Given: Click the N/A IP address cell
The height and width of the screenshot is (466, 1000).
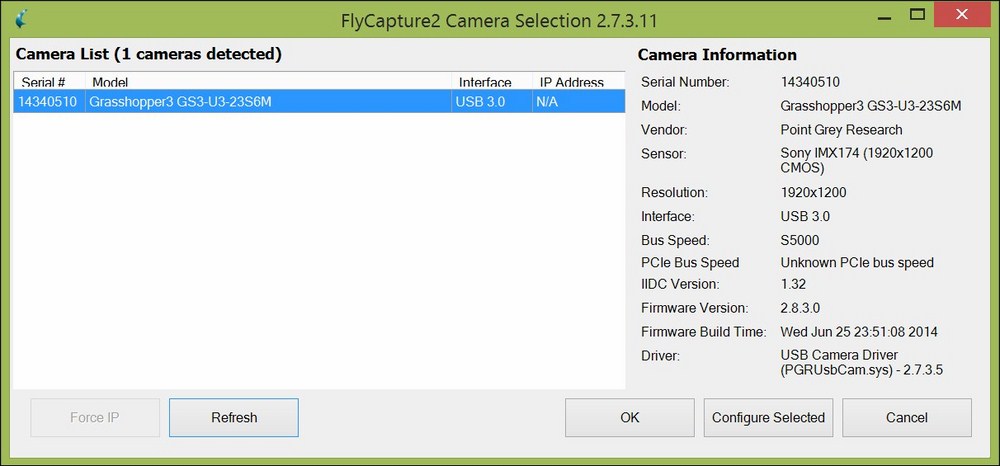Looking at the screenshot, I should [x=548, y=102].
